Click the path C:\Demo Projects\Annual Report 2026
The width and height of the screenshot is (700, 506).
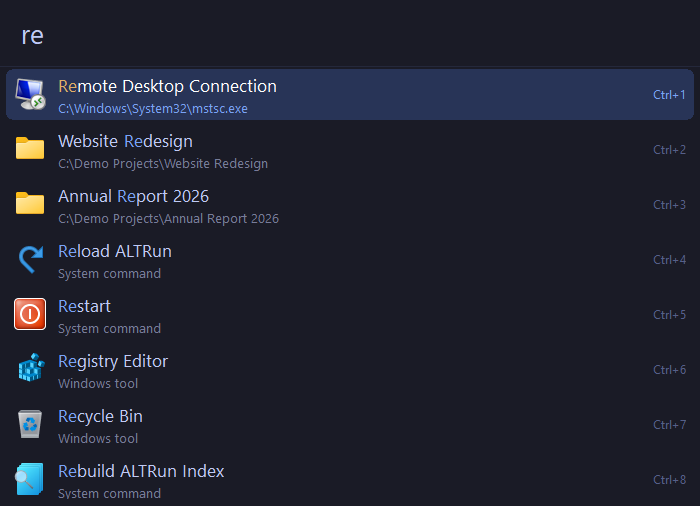click(168, 219)
